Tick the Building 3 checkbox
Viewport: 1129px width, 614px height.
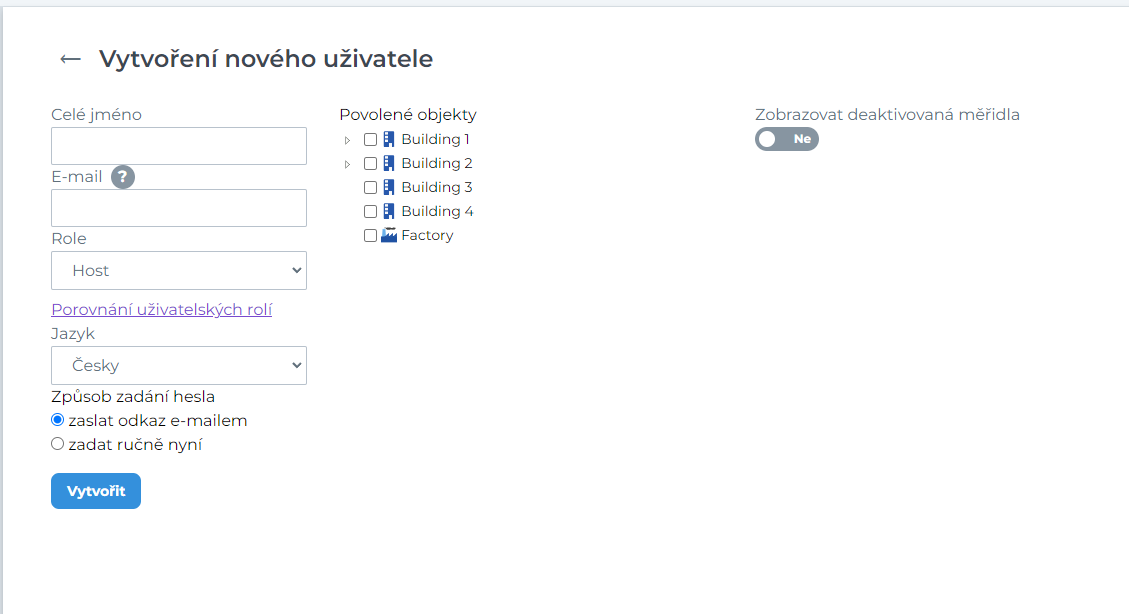(x=370, y=188)
